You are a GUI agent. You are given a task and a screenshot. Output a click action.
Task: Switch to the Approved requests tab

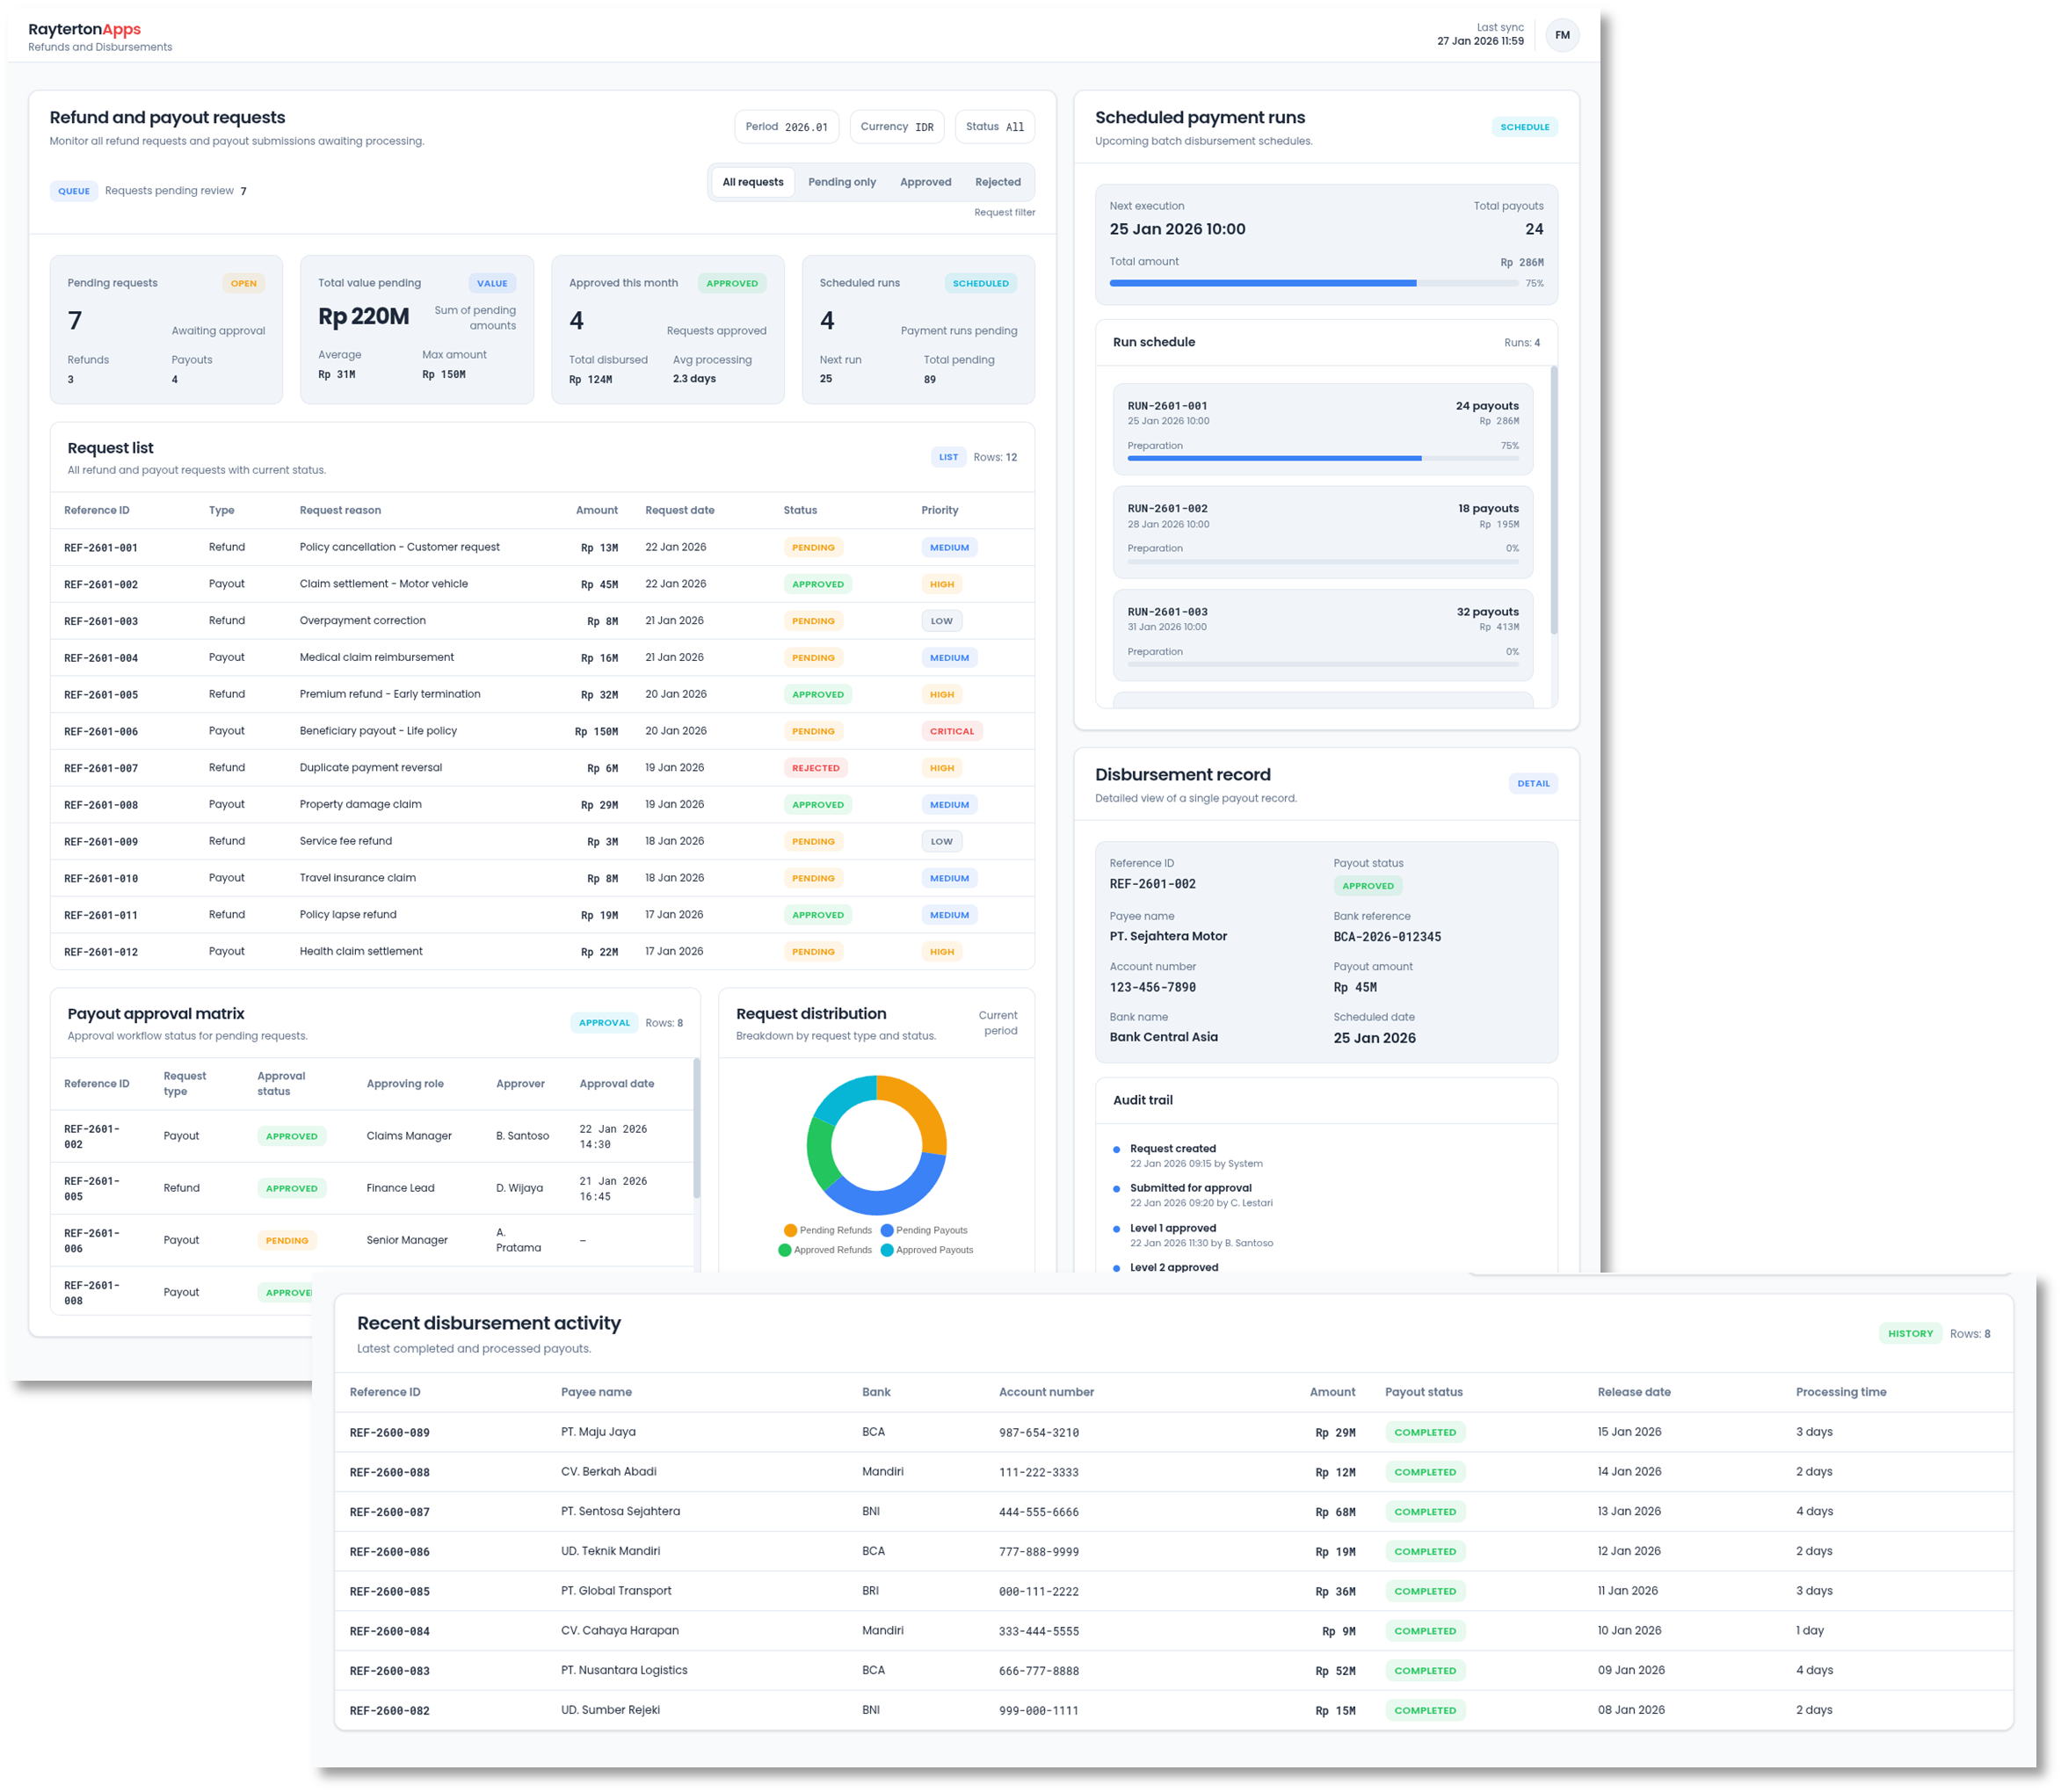coord(925,182)
